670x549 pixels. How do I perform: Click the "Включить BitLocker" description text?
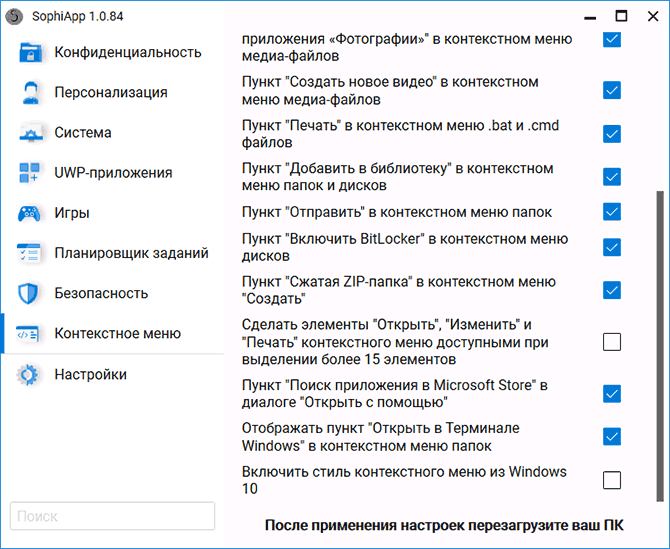click(405, 247)
